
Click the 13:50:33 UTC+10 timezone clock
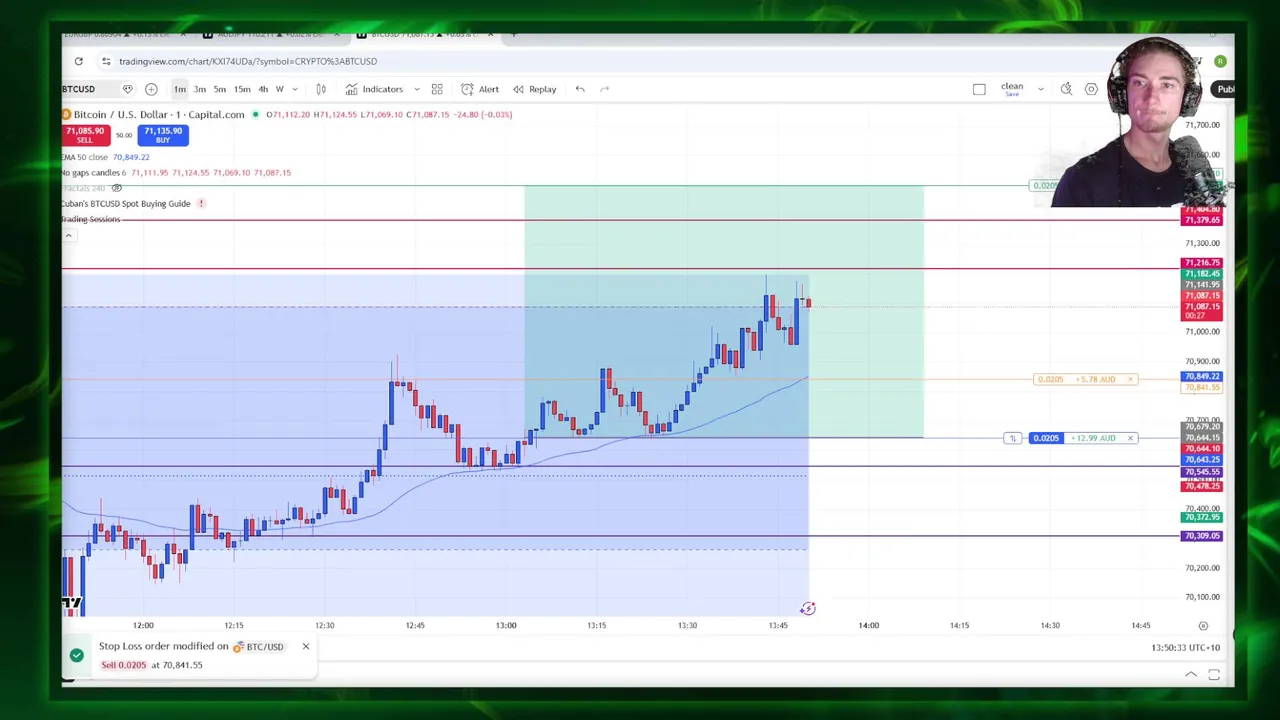click(1185, 647)
